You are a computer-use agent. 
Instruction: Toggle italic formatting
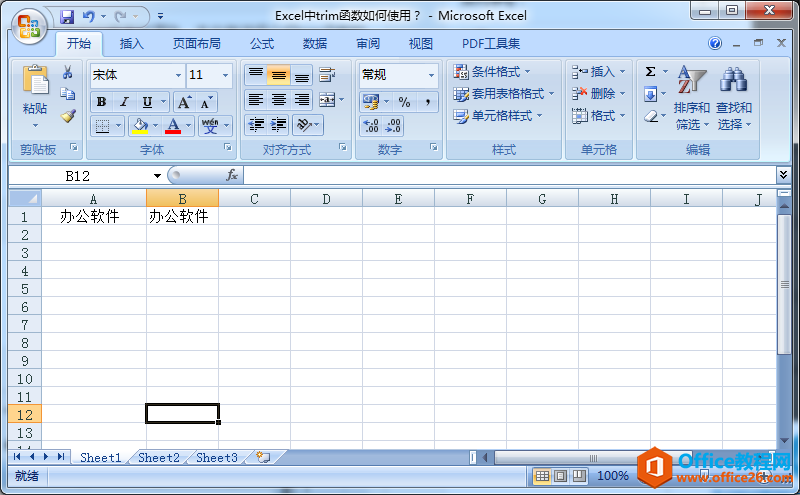coord(124,102)
